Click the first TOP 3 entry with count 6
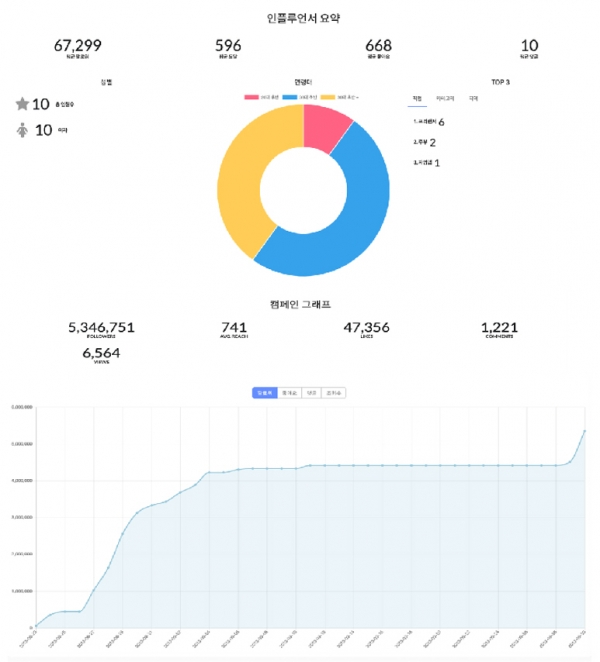 (x=429, y=122)
